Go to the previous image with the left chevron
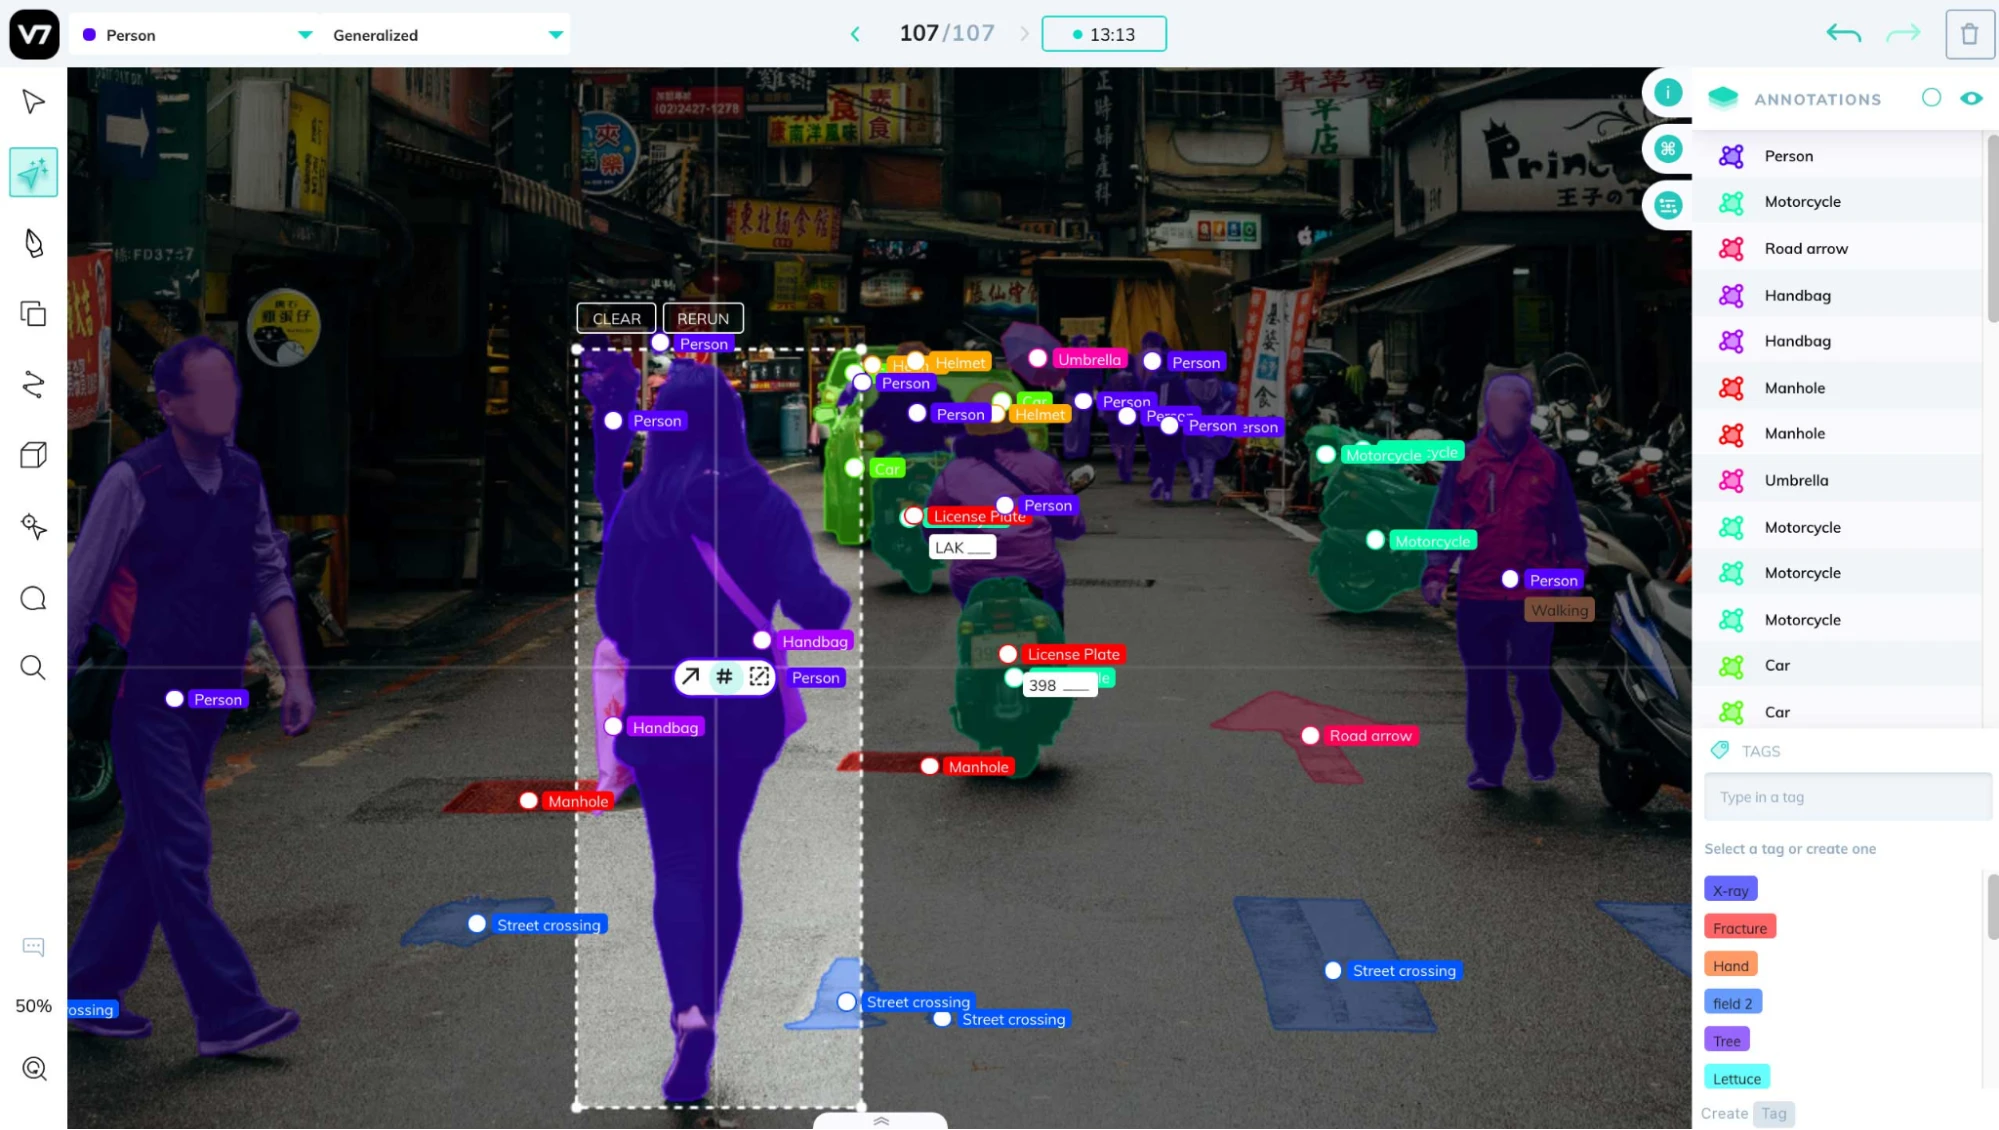 click(855, 33)
